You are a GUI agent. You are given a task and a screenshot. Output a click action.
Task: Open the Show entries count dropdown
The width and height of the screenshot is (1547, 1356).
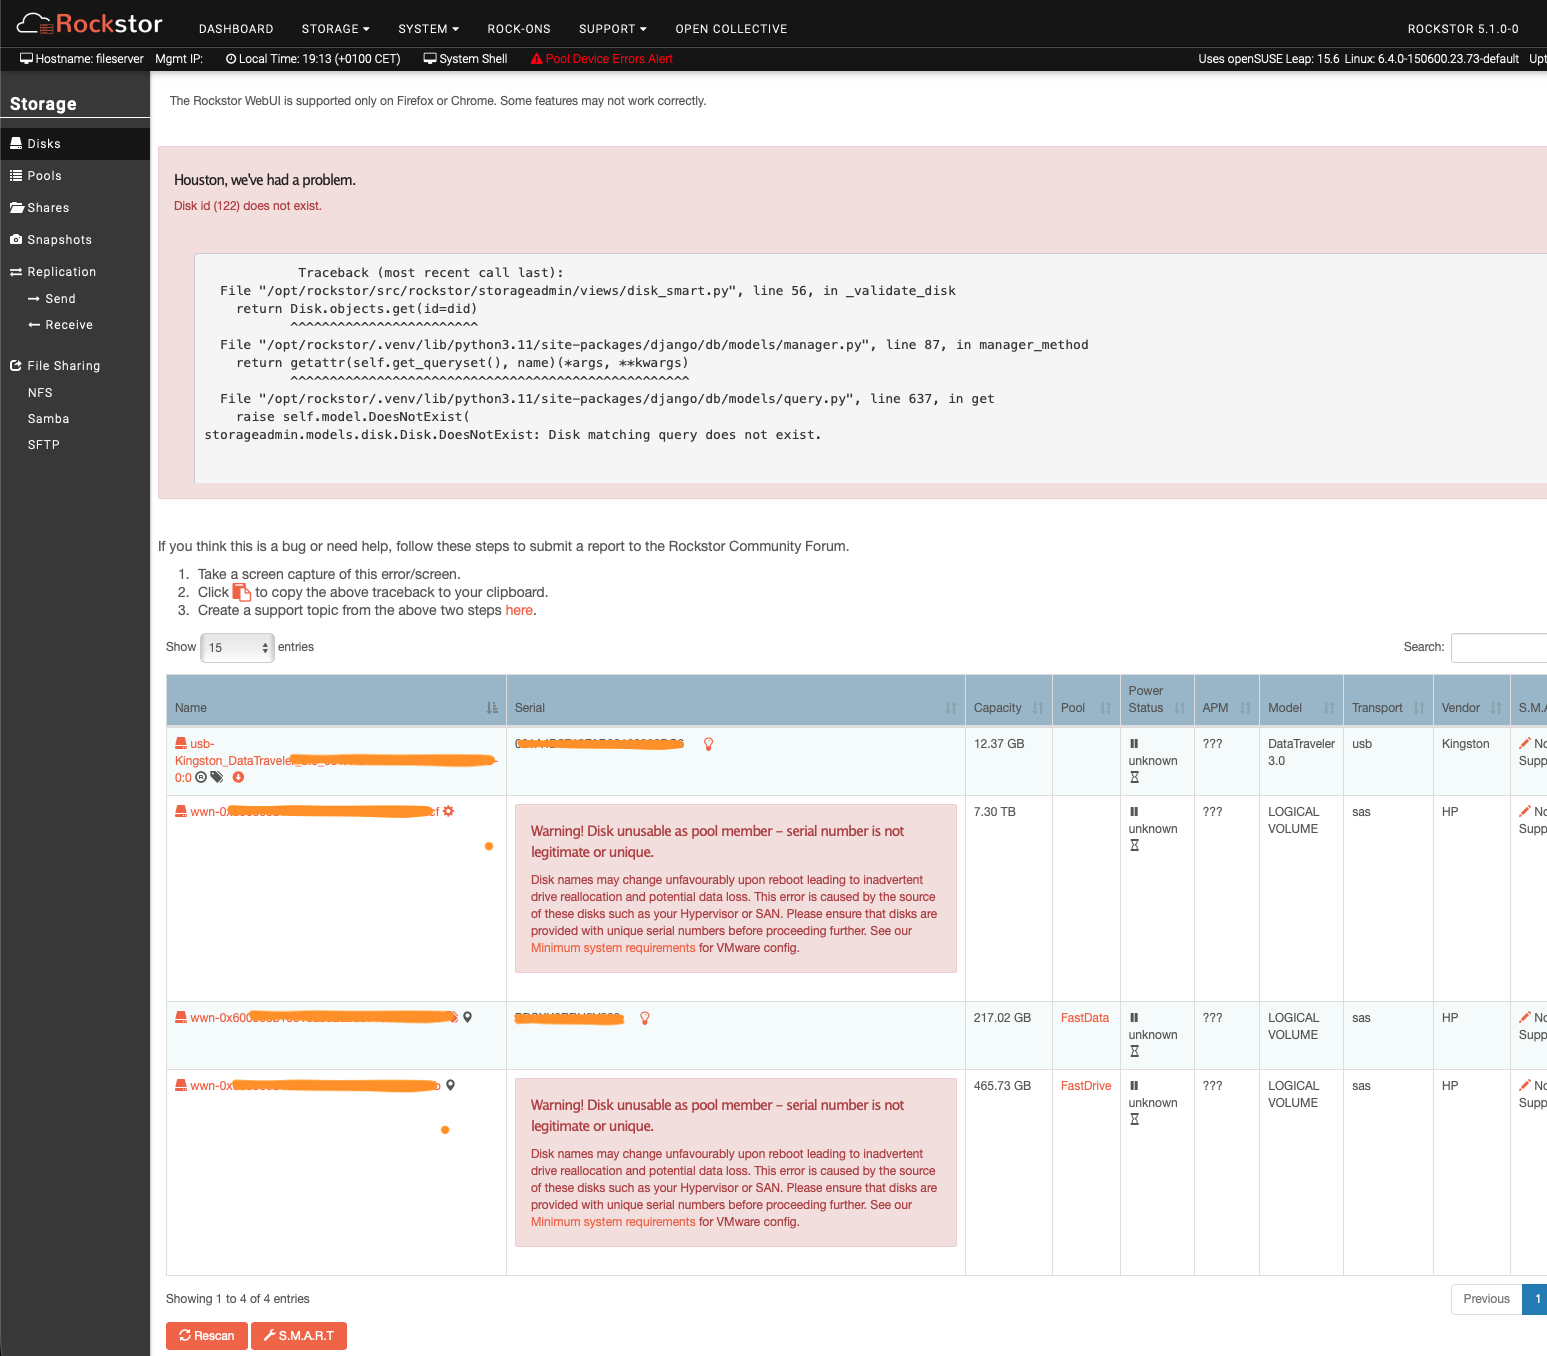point(237,648)
